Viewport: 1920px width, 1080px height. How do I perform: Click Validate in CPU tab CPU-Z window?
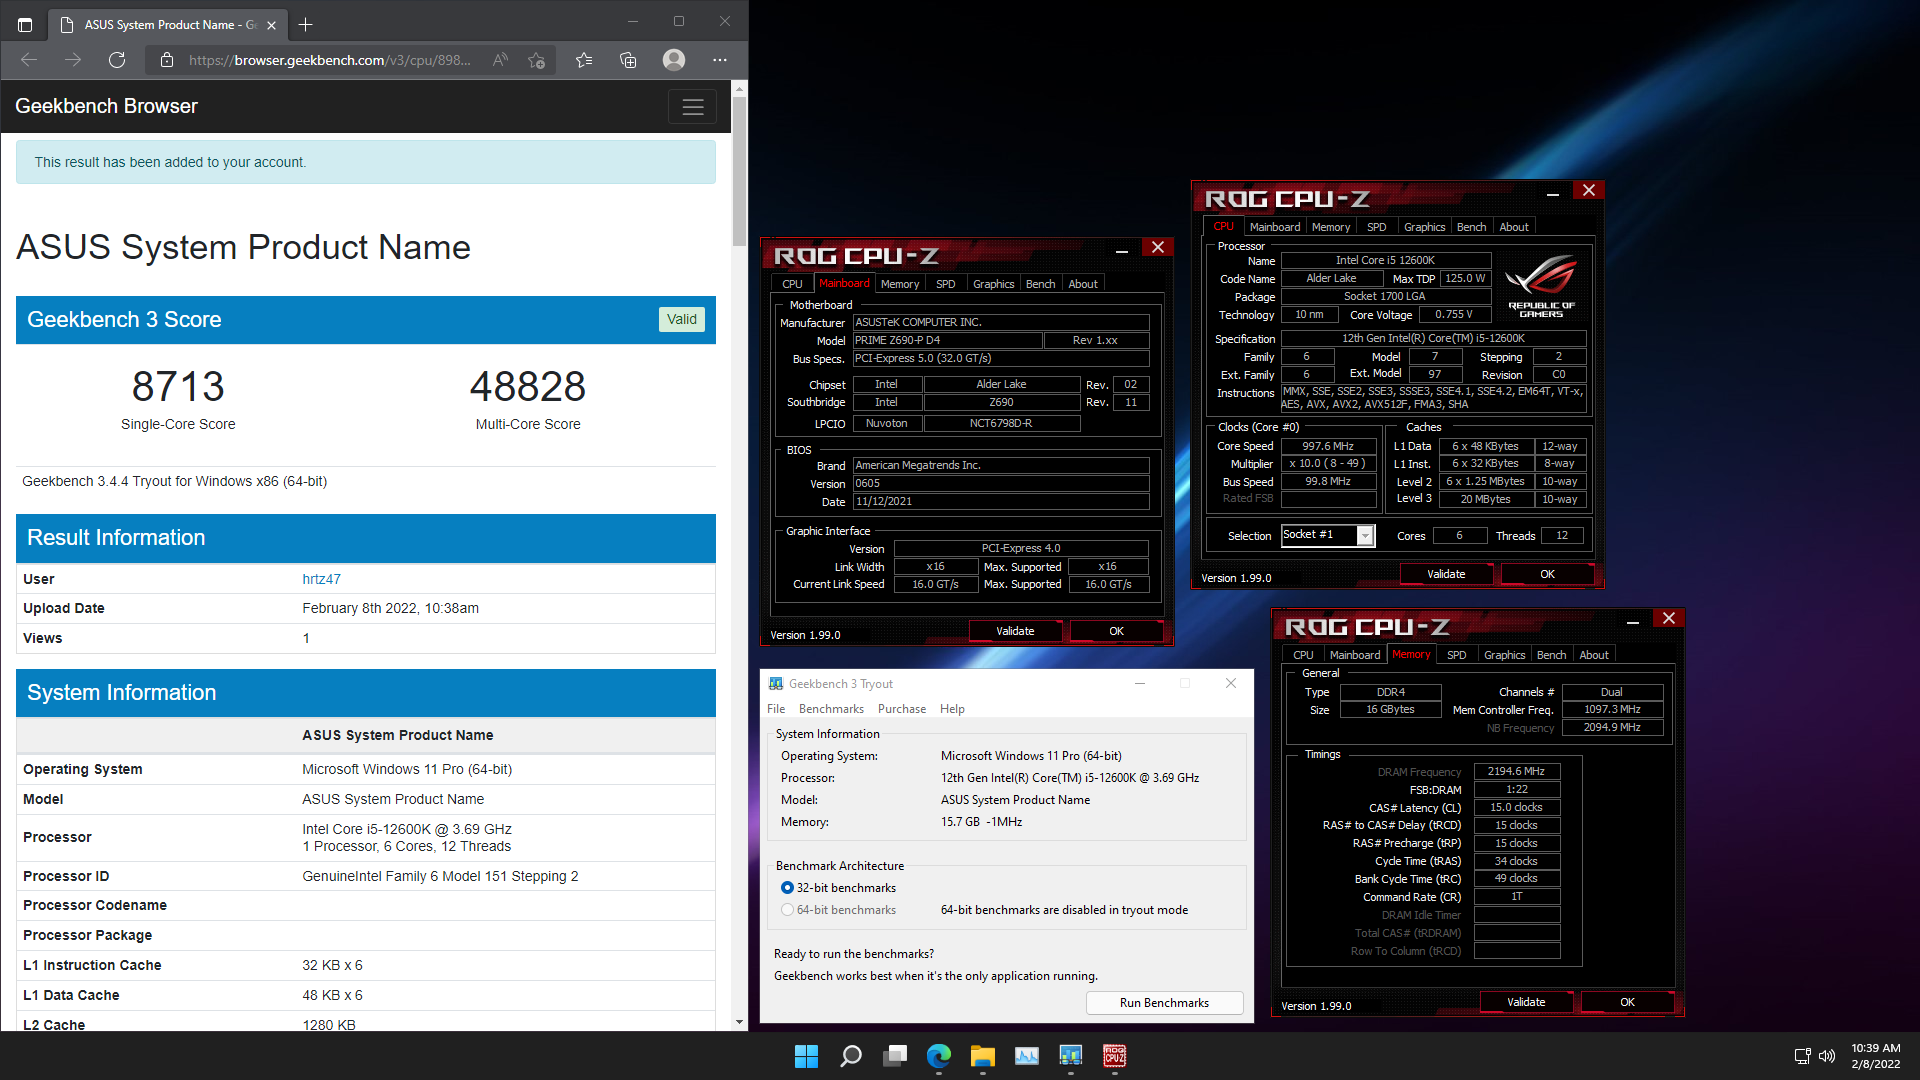click(x=1446, y=574)
